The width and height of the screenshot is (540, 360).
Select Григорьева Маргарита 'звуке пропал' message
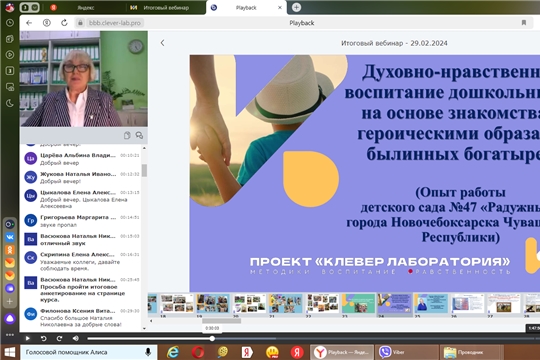point(82,221)
